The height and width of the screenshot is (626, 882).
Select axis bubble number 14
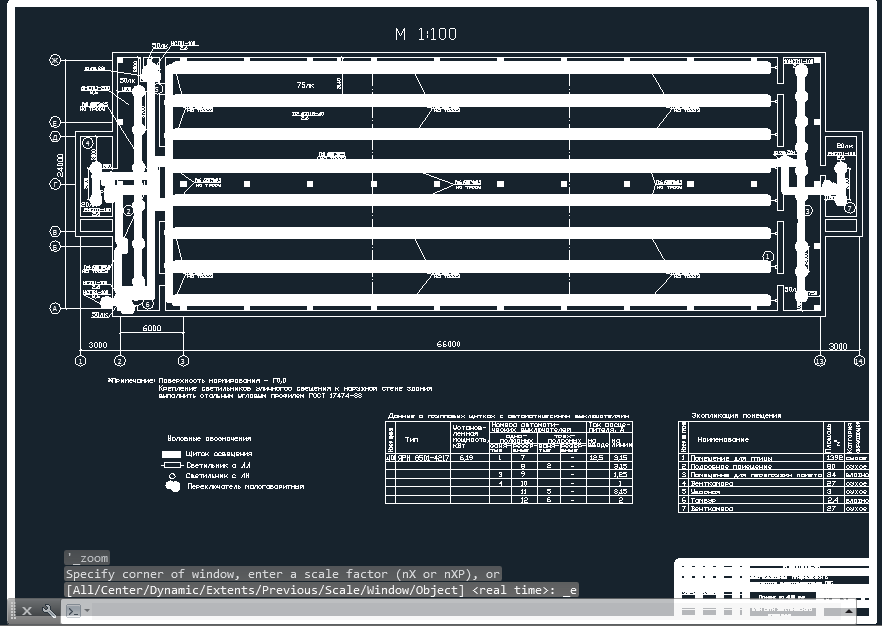pos(859,361)
